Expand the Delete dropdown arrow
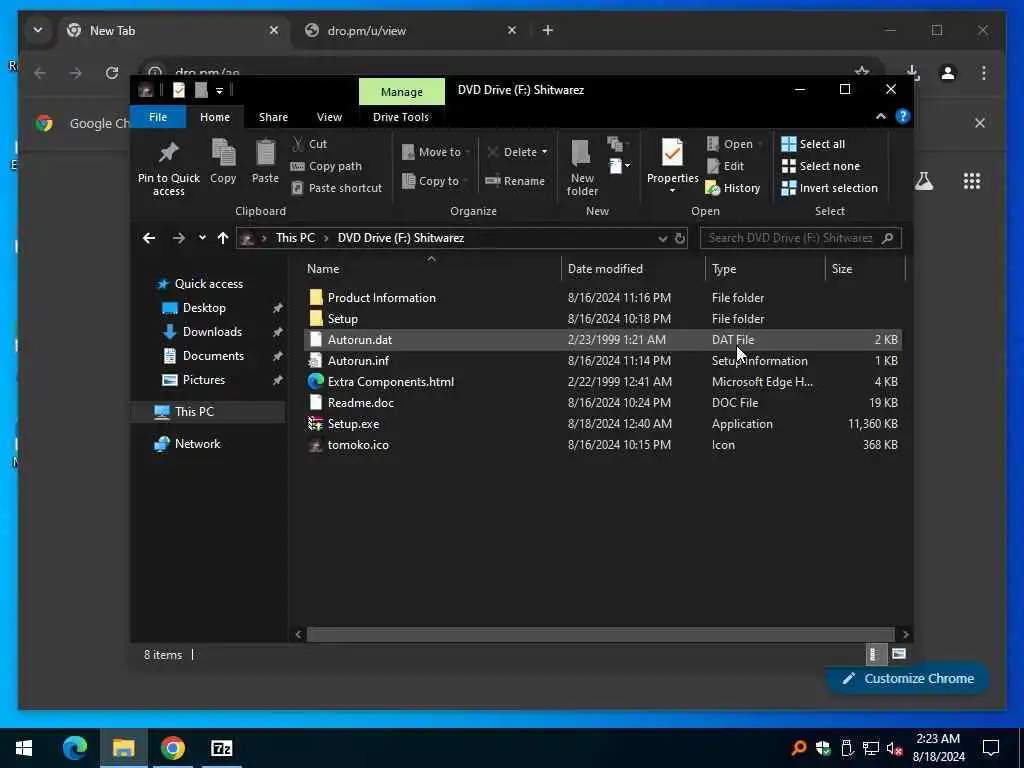1024x768 pixels. [x=545, y=152]
